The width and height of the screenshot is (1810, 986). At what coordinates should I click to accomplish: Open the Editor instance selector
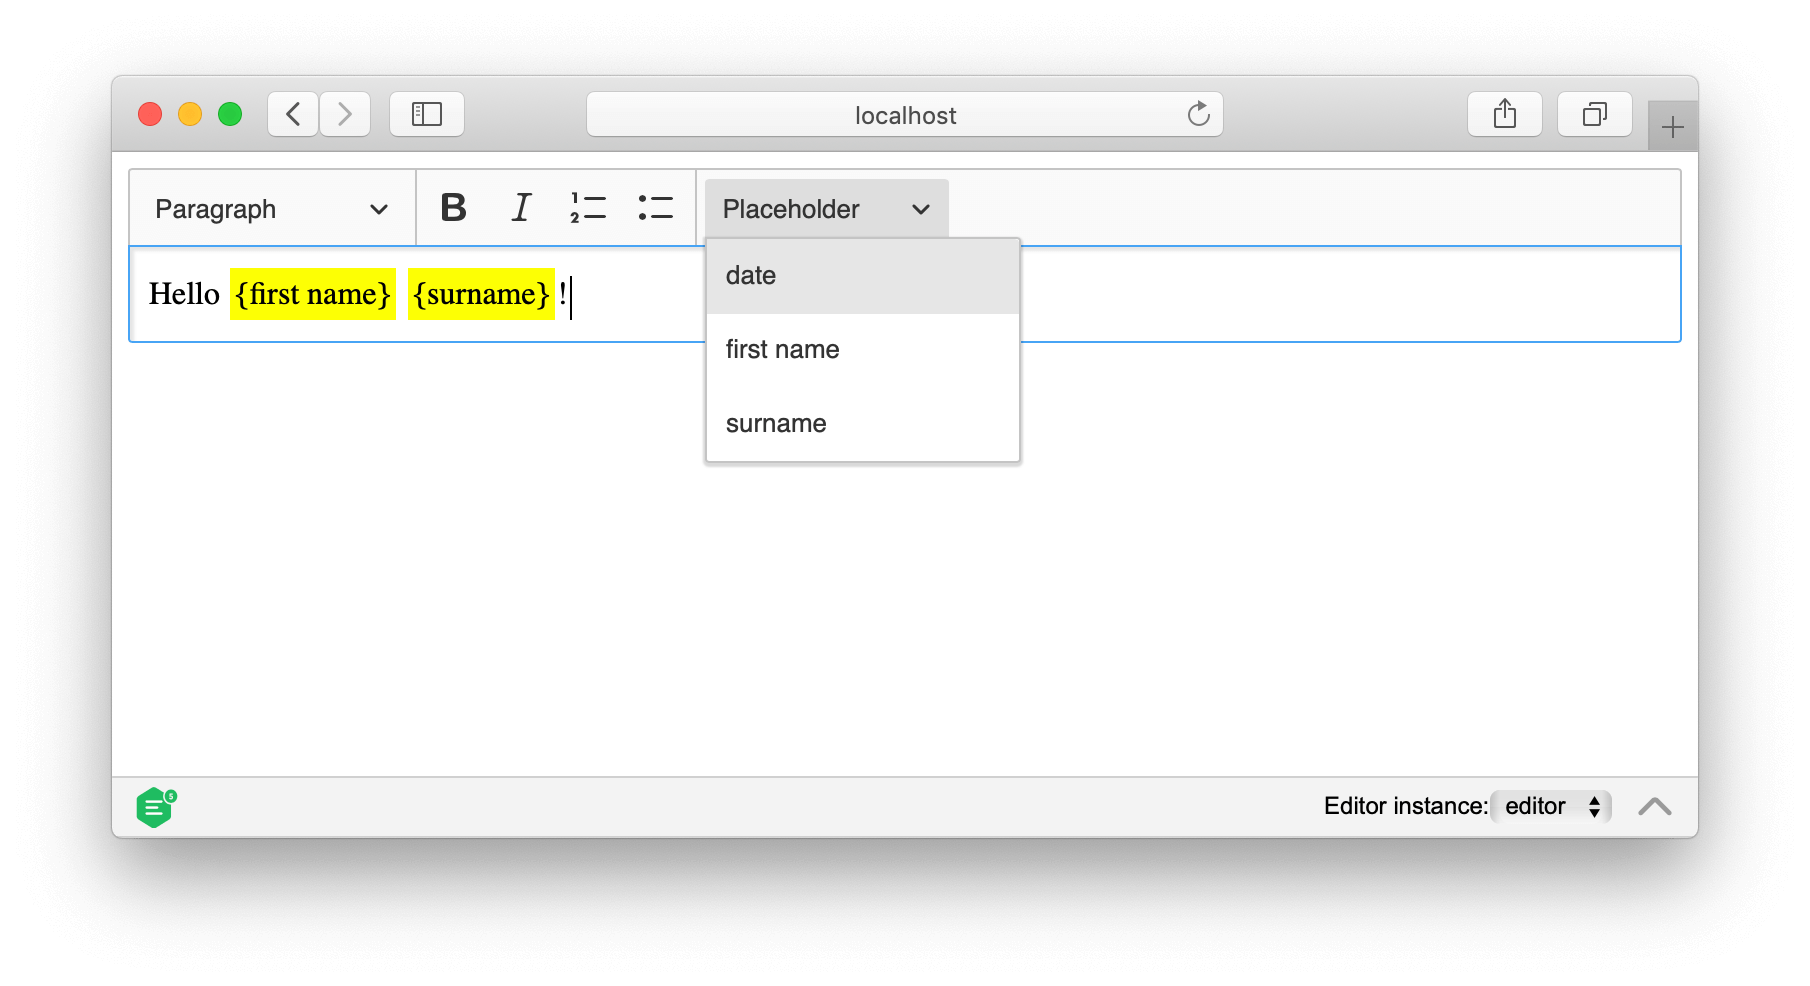coord(1549,806)
